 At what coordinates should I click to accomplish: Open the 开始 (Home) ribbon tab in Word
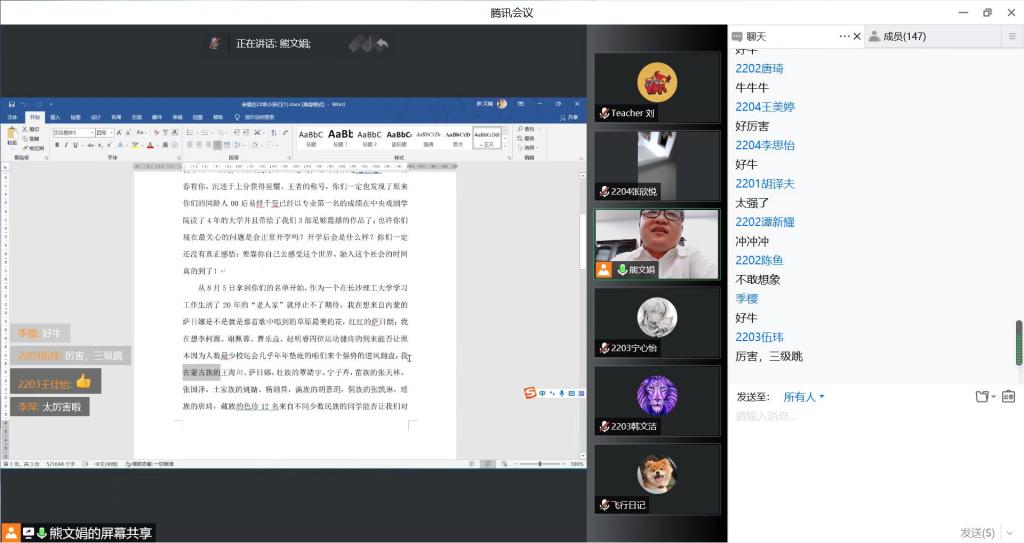pos(35,117)
